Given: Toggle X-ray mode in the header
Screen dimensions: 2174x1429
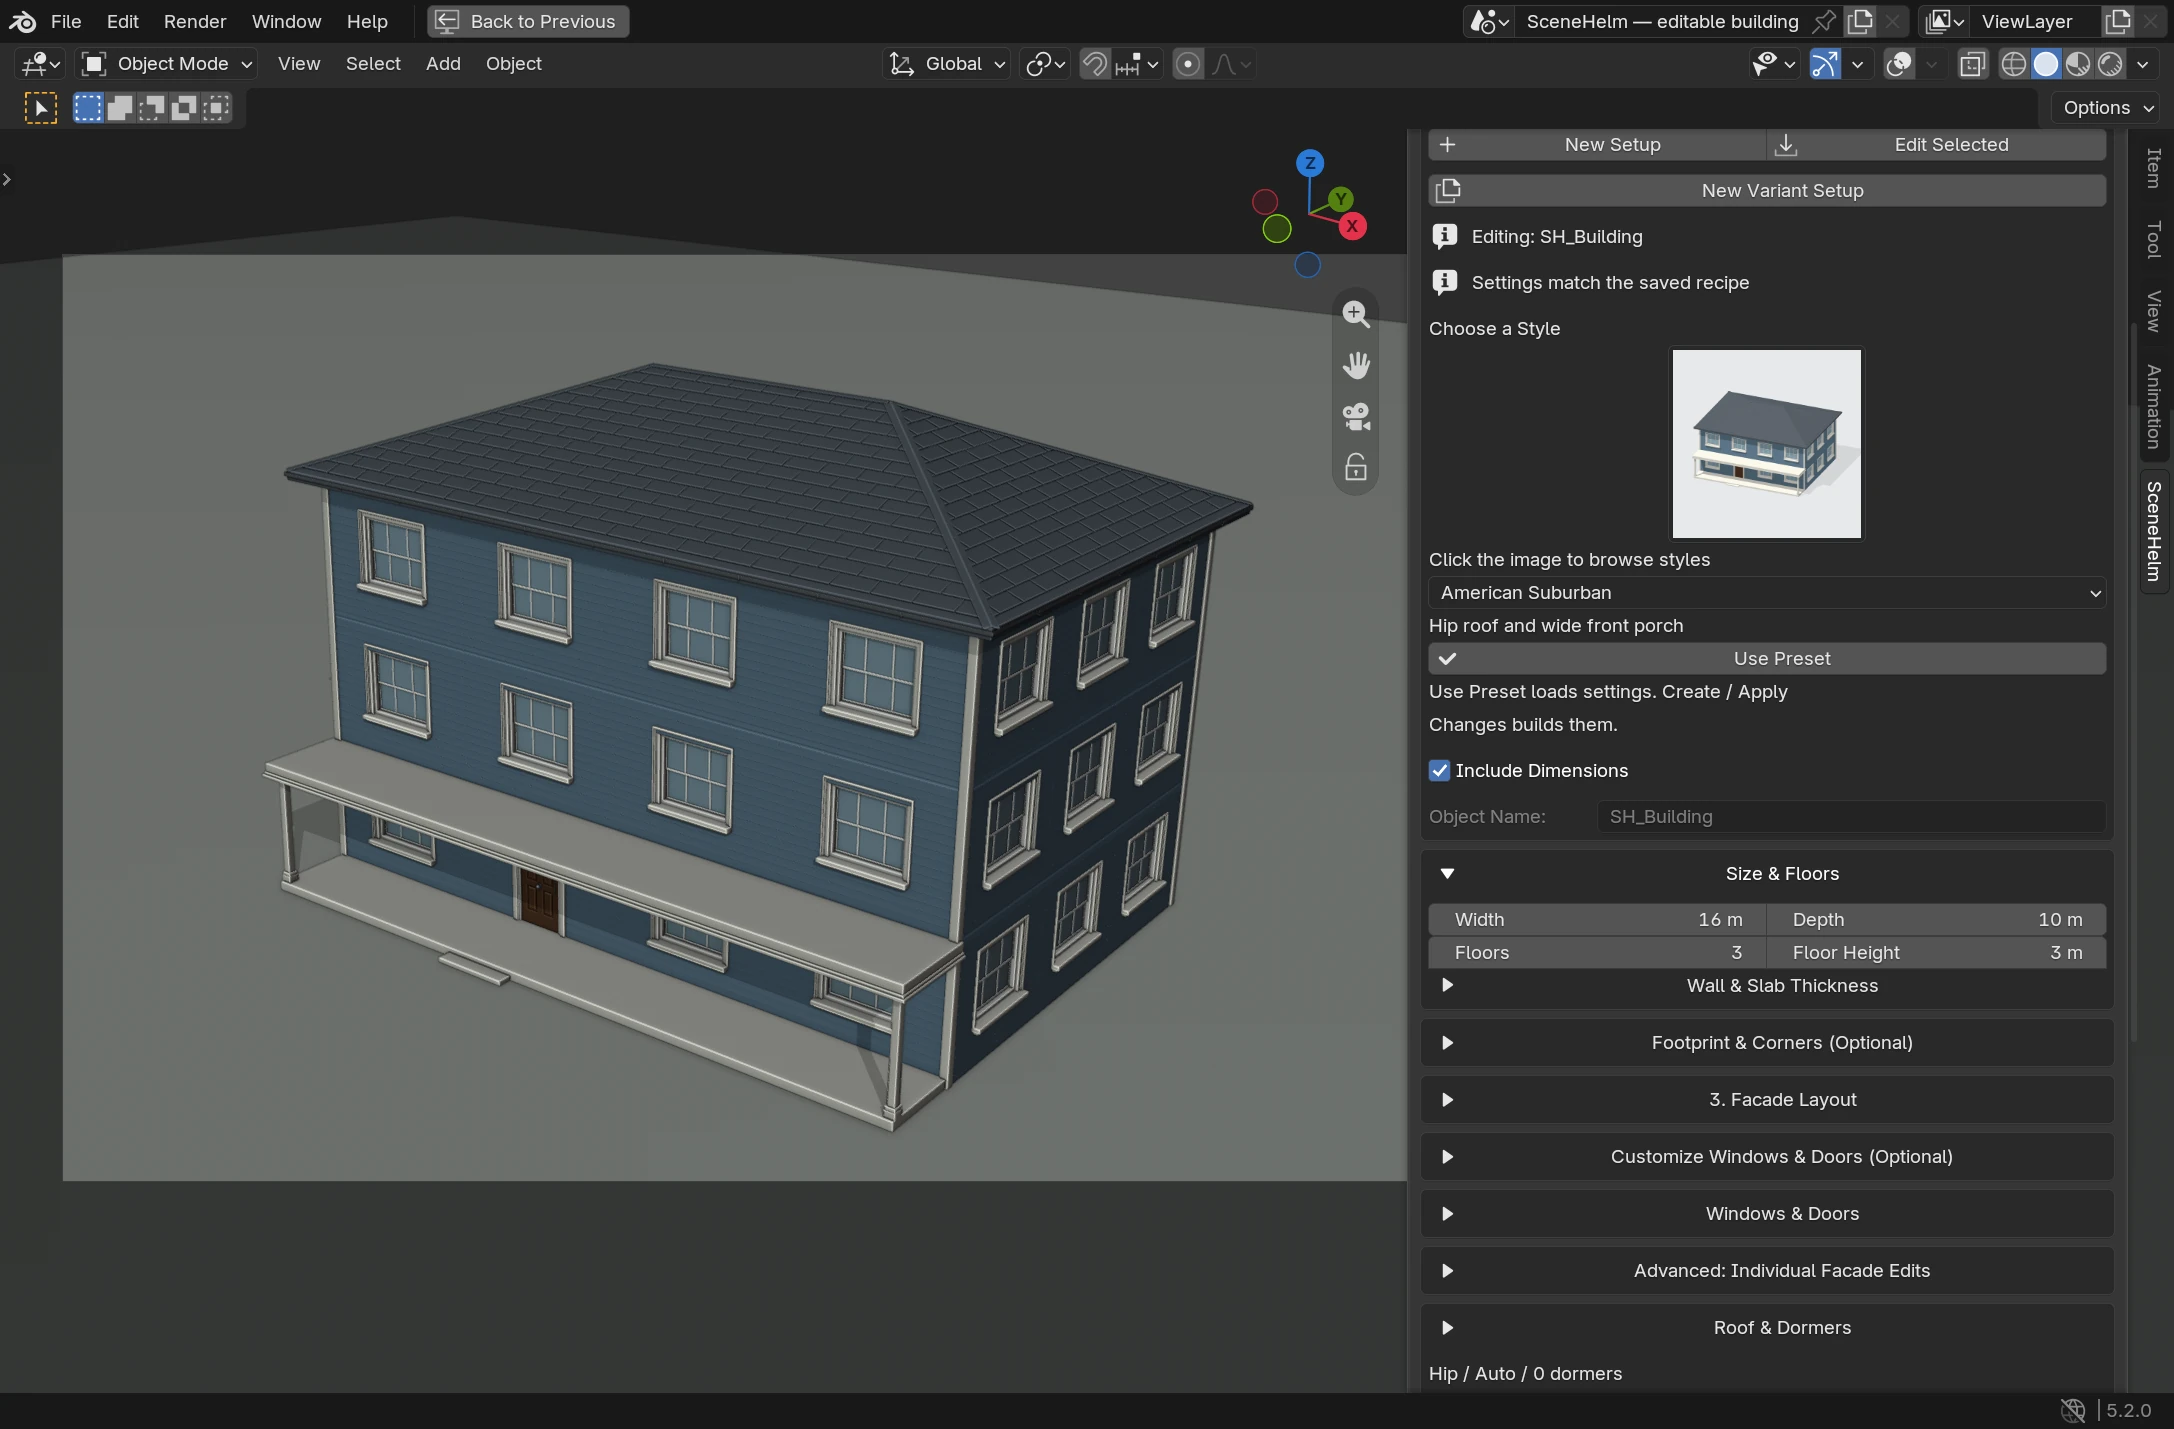Looking at the screenshot, I should coord(1972,64).
